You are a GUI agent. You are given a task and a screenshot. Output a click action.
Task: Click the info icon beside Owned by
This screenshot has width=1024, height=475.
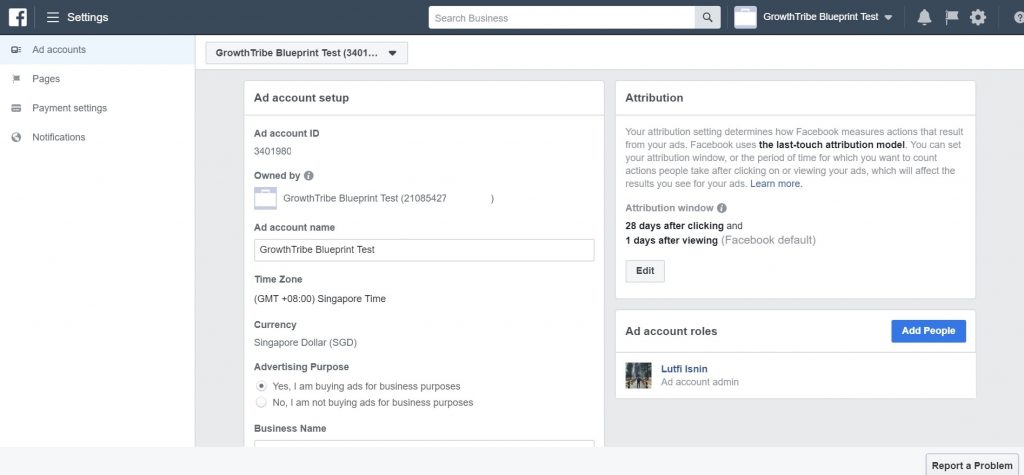[x=309, y=175]
